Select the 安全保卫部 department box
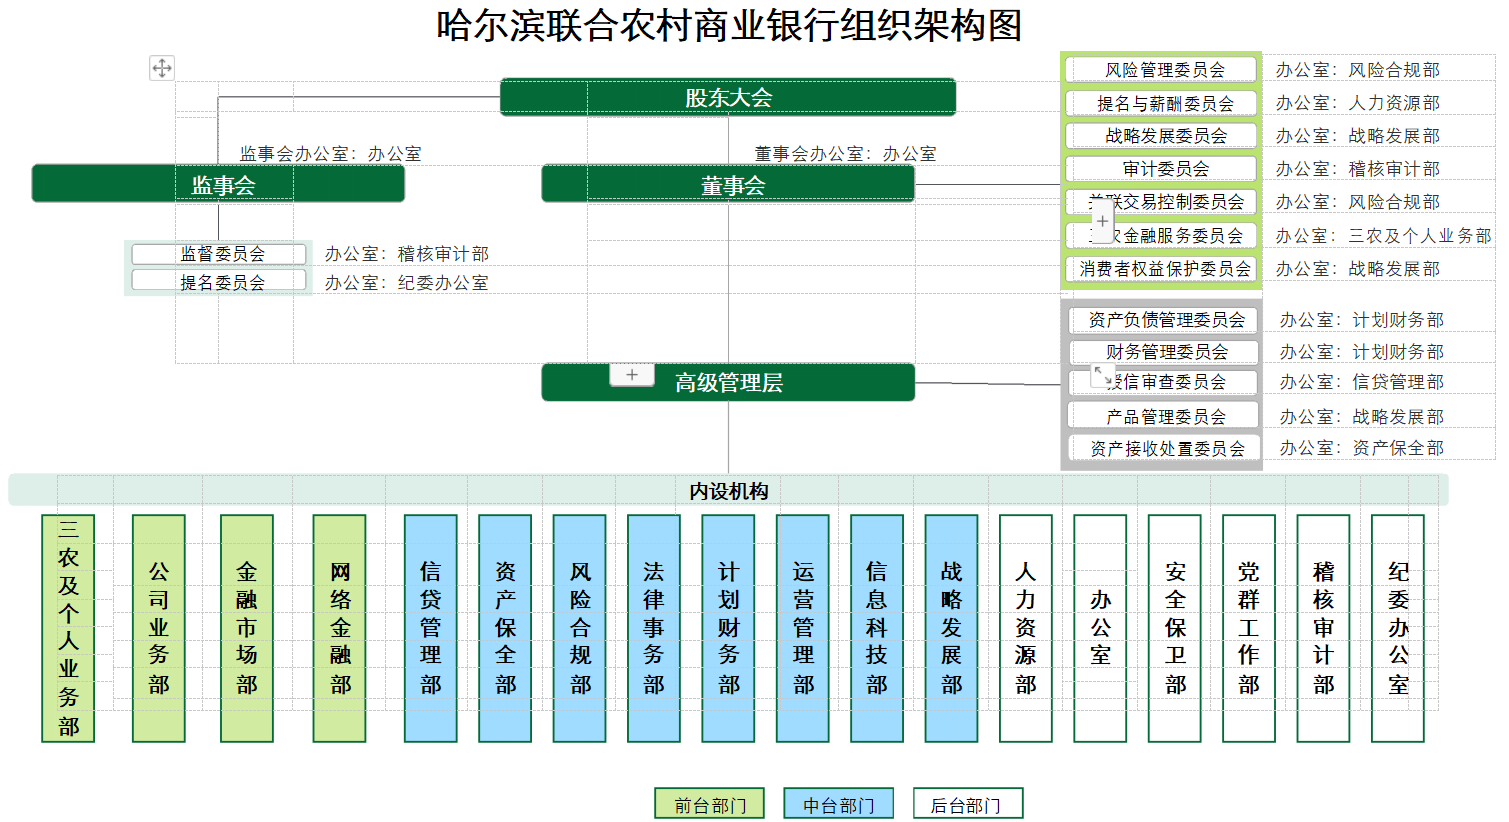The height and width of the screenshot is (822, 1509). [1175, 628]
